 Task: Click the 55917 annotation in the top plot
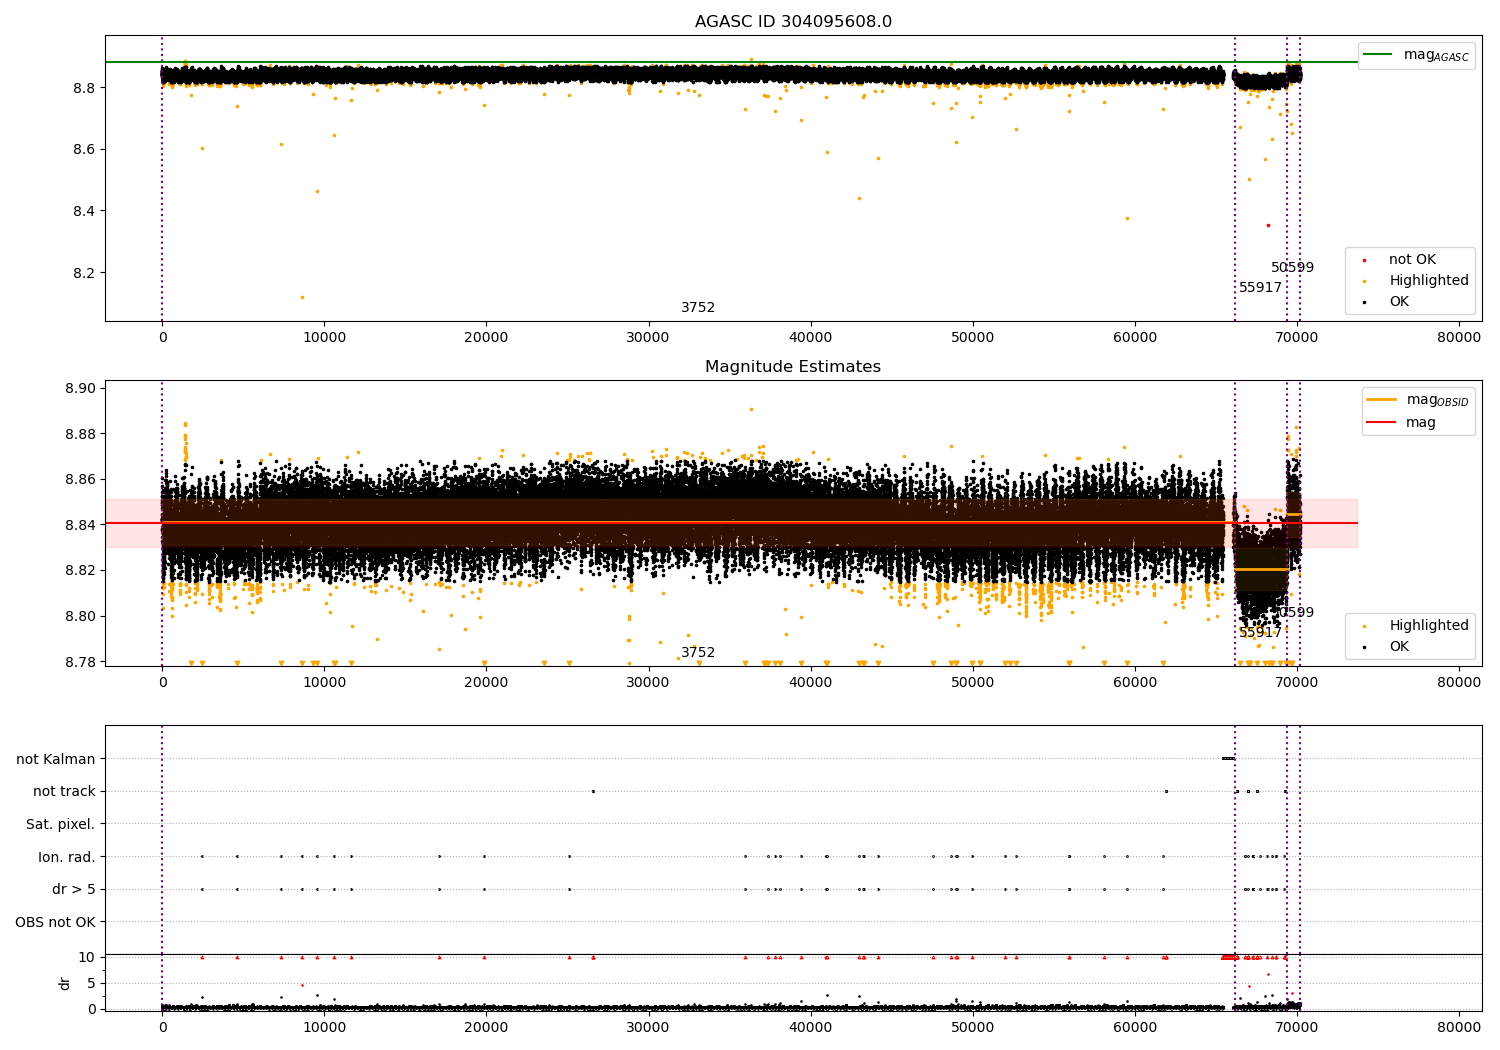[1260, 288]
